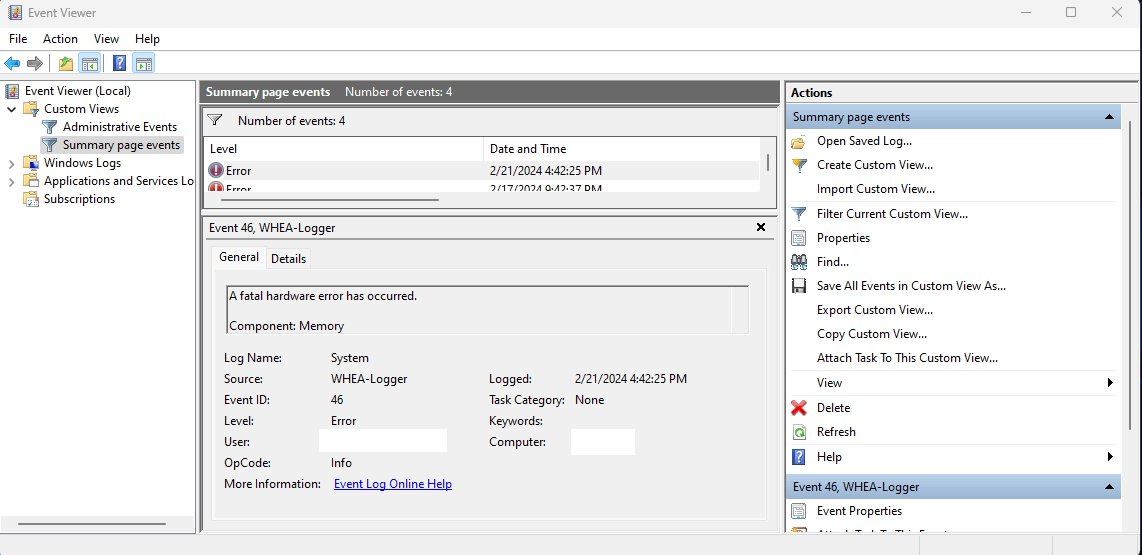
Task: Select the 2/21/2024 4:42:25 PM event row
Action: click(x=482, y=171)
